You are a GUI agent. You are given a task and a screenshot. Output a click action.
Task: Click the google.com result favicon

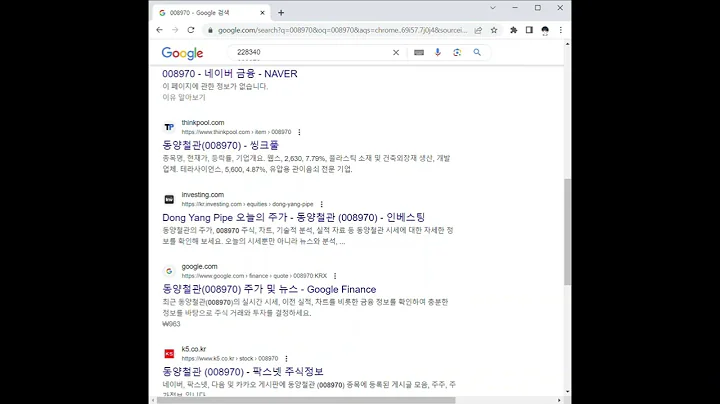point(169,271)
